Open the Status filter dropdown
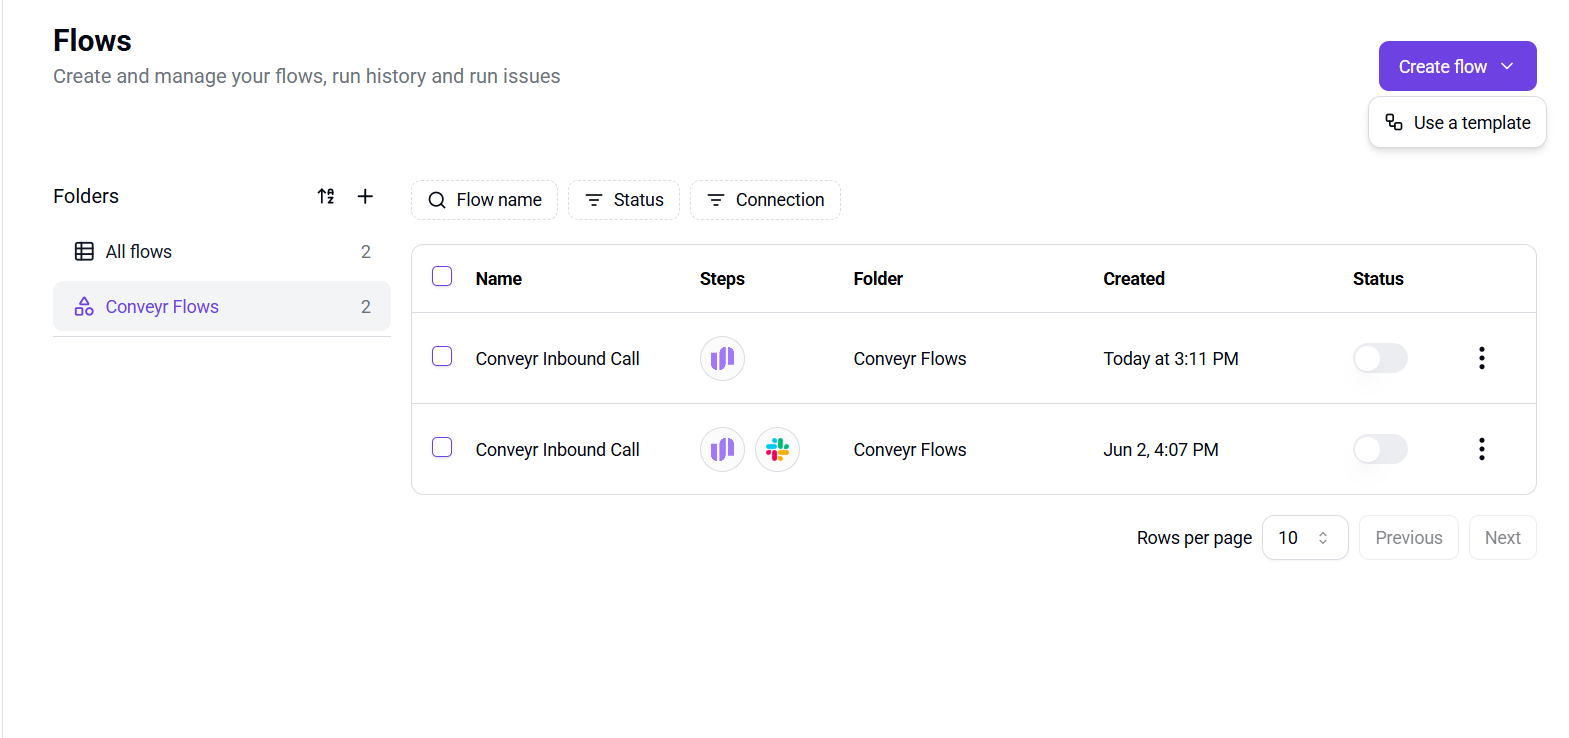Viewport: 1569px width, 738px height. click(x=624, y=200)
